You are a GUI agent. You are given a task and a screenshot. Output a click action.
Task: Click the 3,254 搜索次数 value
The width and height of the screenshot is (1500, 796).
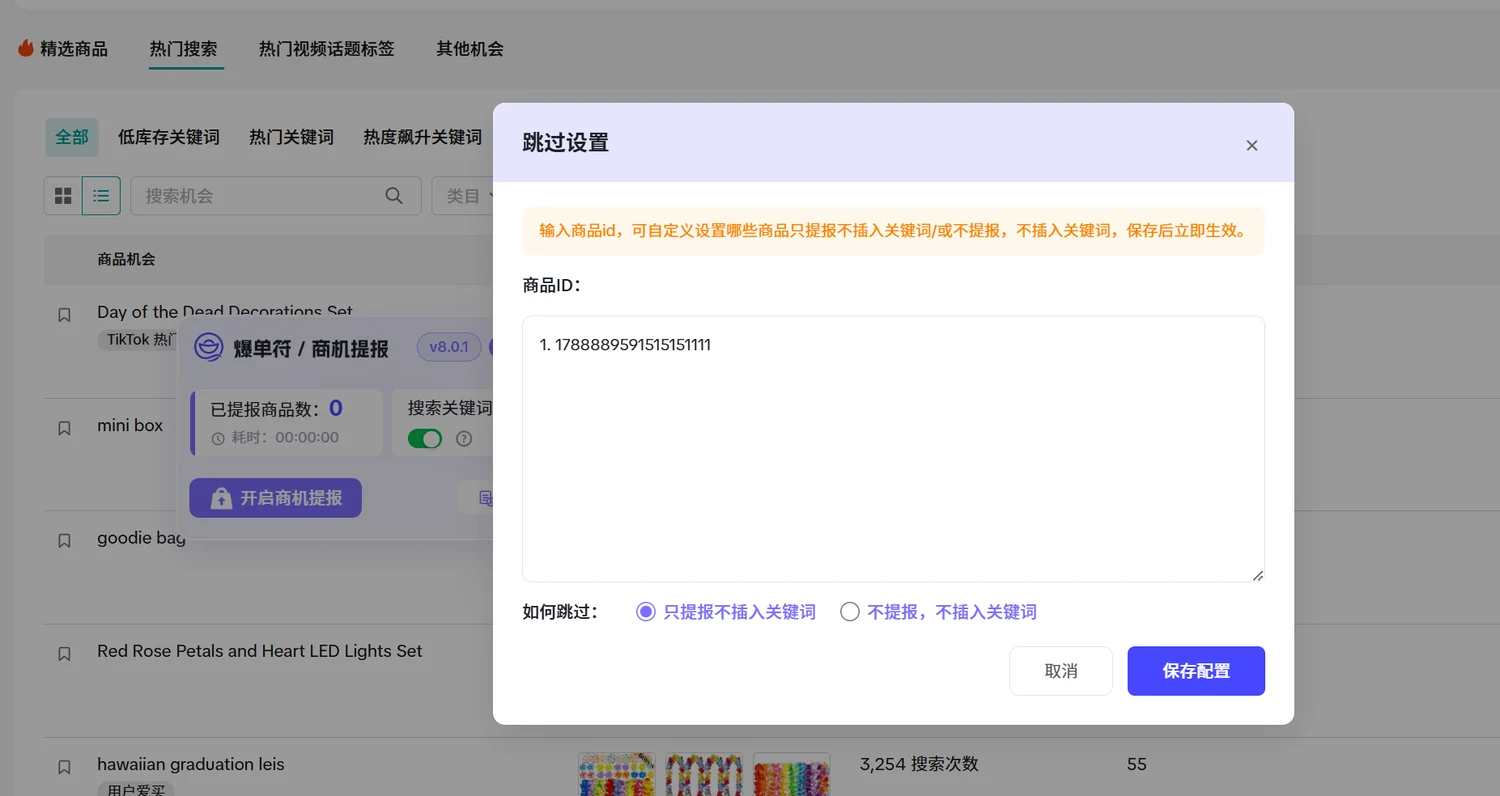point(919,764)
